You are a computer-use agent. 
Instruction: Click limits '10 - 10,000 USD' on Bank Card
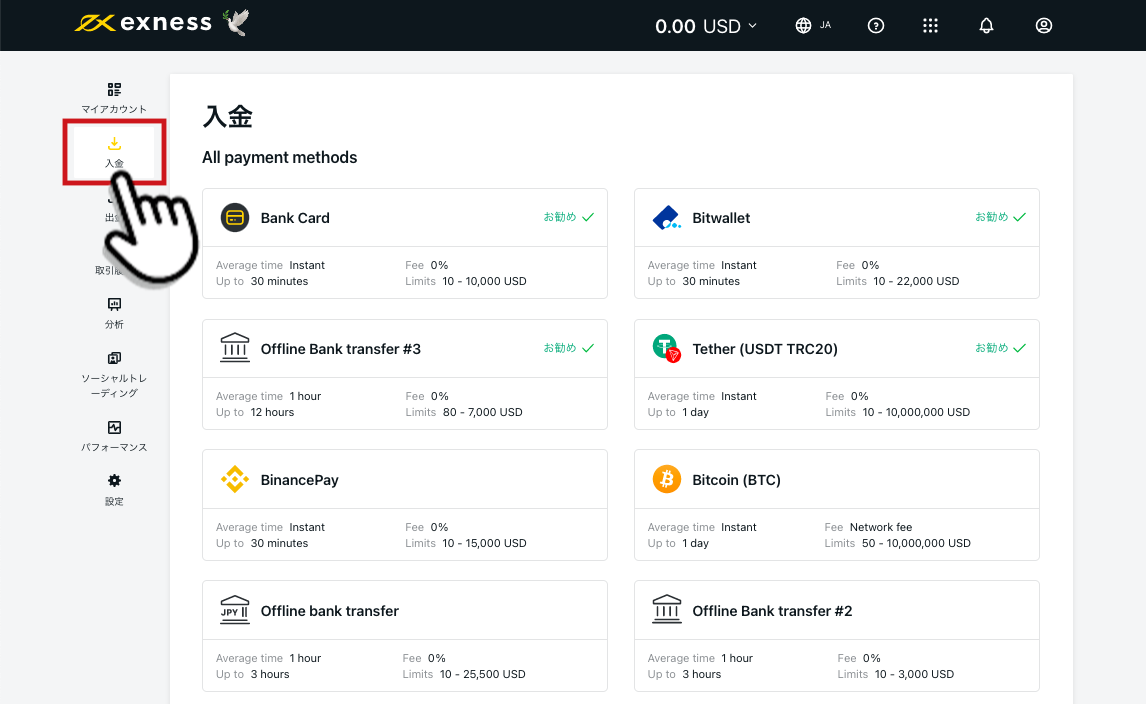(484, 281)
